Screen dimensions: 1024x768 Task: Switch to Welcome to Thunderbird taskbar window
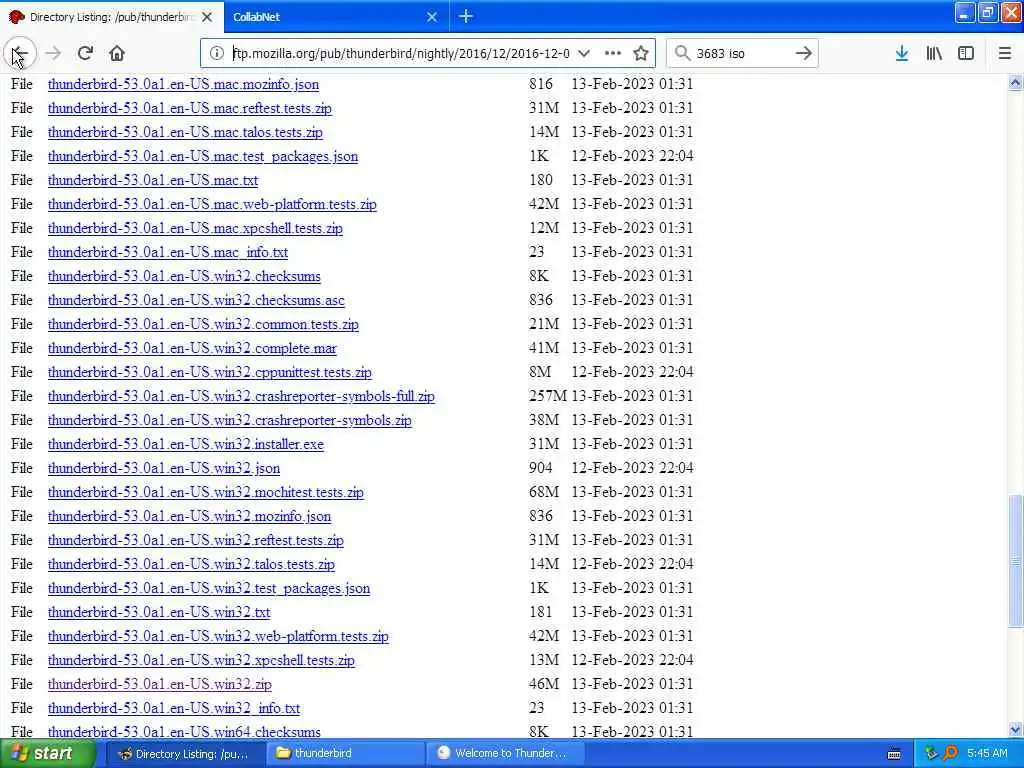[505, 754]
